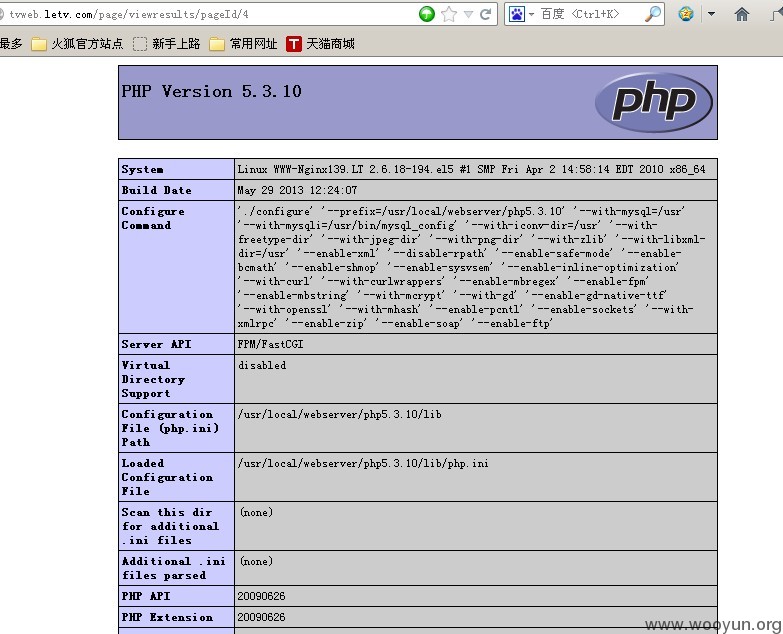This screenshot has height=634, width=783.
Task: Open dropdown arrow next to face icon
Action: click(x=712, y=14)
